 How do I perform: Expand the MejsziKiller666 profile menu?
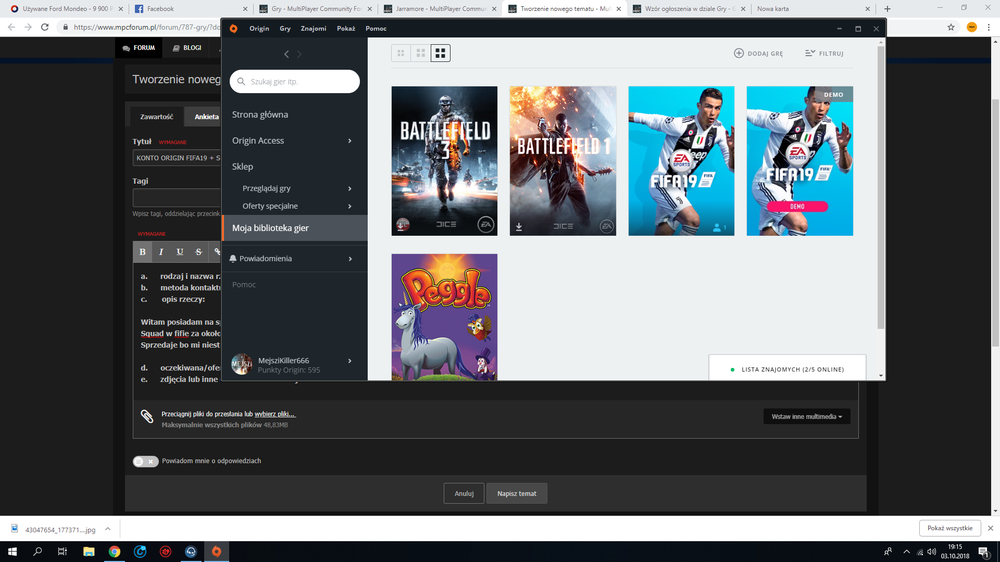pyautogui.click(x=349, y=361)
